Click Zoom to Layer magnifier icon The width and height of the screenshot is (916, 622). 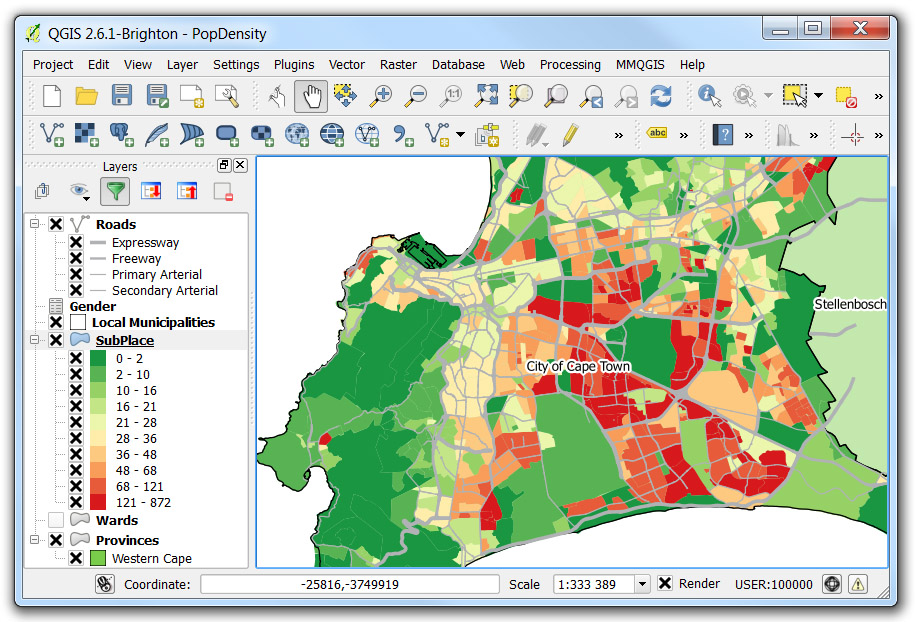[556, 96]
